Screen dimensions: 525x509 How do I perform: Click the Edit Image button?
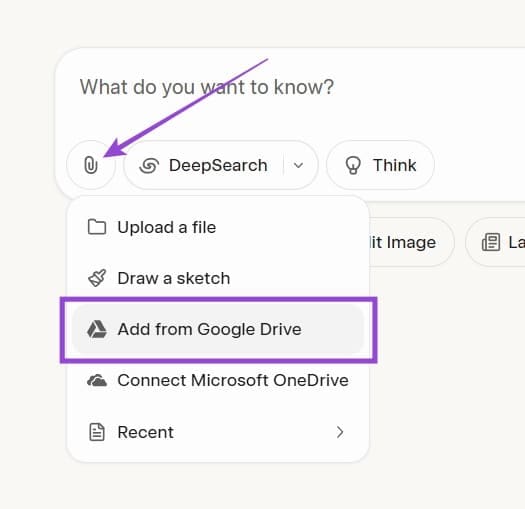411,242
